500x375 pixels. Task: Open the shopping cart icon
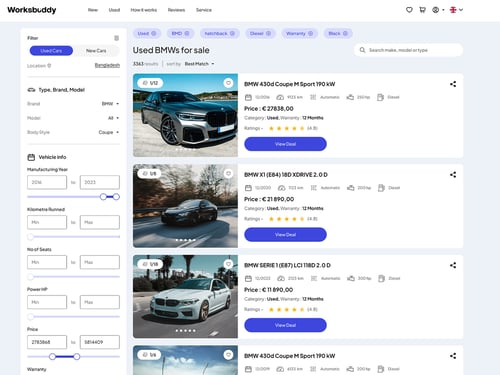pos(422,10)
